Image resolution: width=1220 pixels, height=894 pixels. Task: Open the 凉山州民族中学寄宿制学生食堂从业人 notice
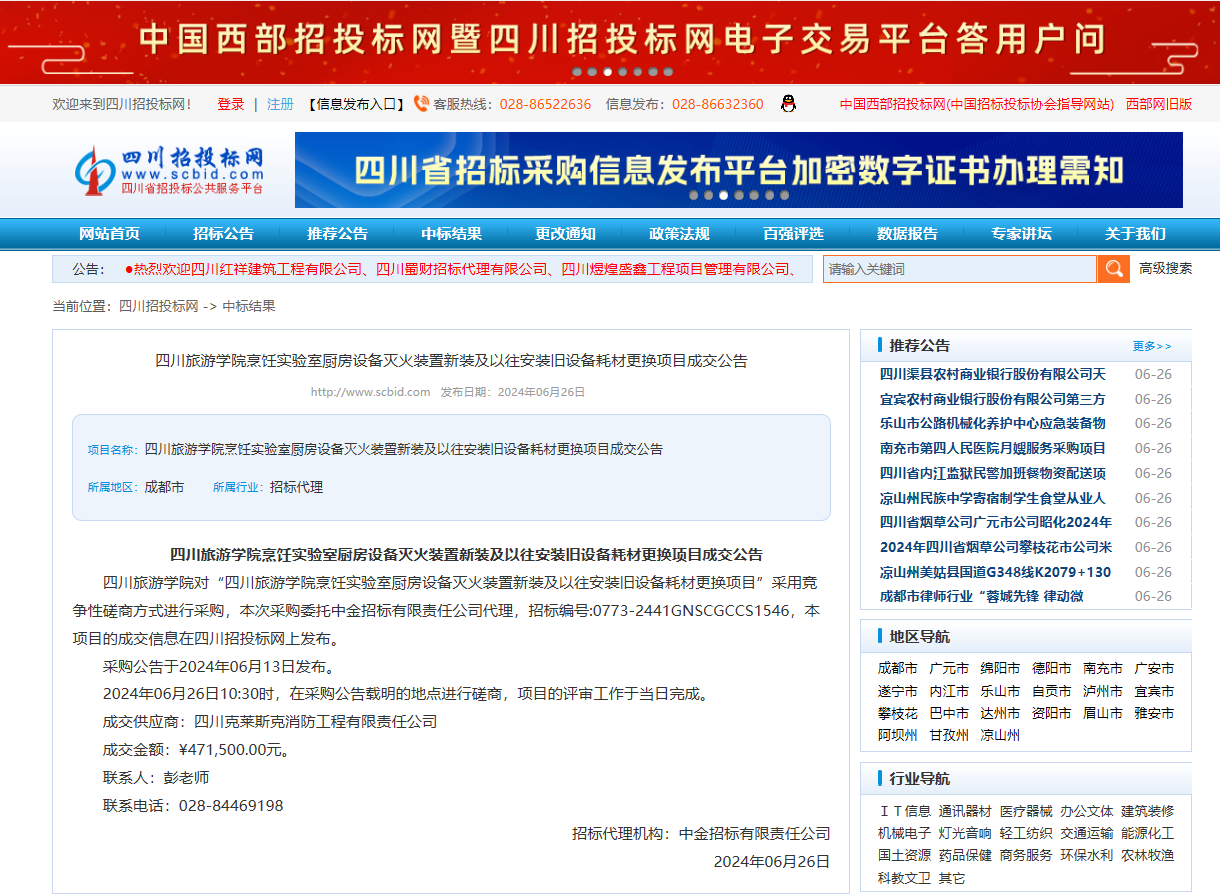(993, 498)
